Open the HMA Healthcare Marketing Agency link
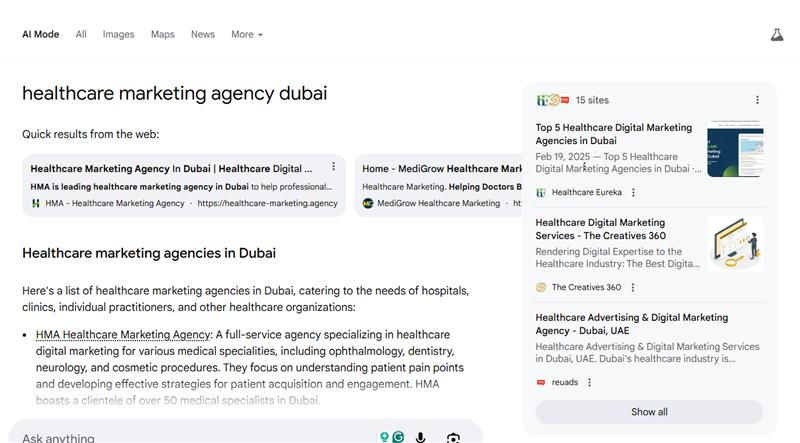800x443 pixels. [x=122, y=334]
